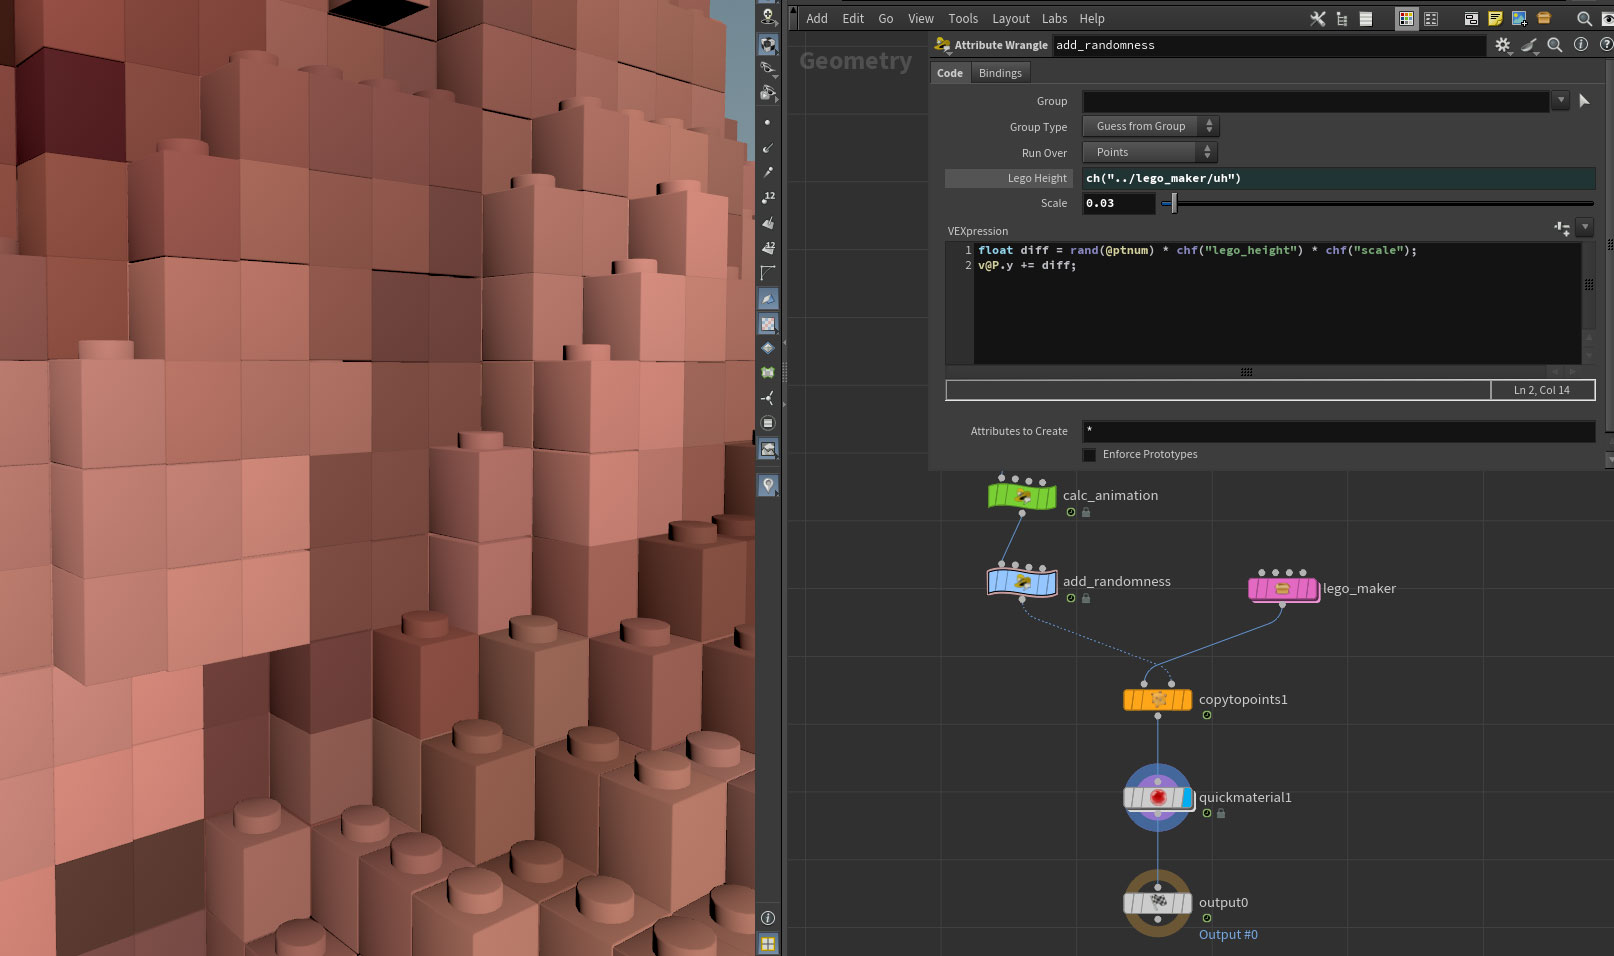Image resolution: width=1614 pixels, height=956 pixels.
Task: Toggle display points icon in viewport sidebar
Action: point(767,122)
